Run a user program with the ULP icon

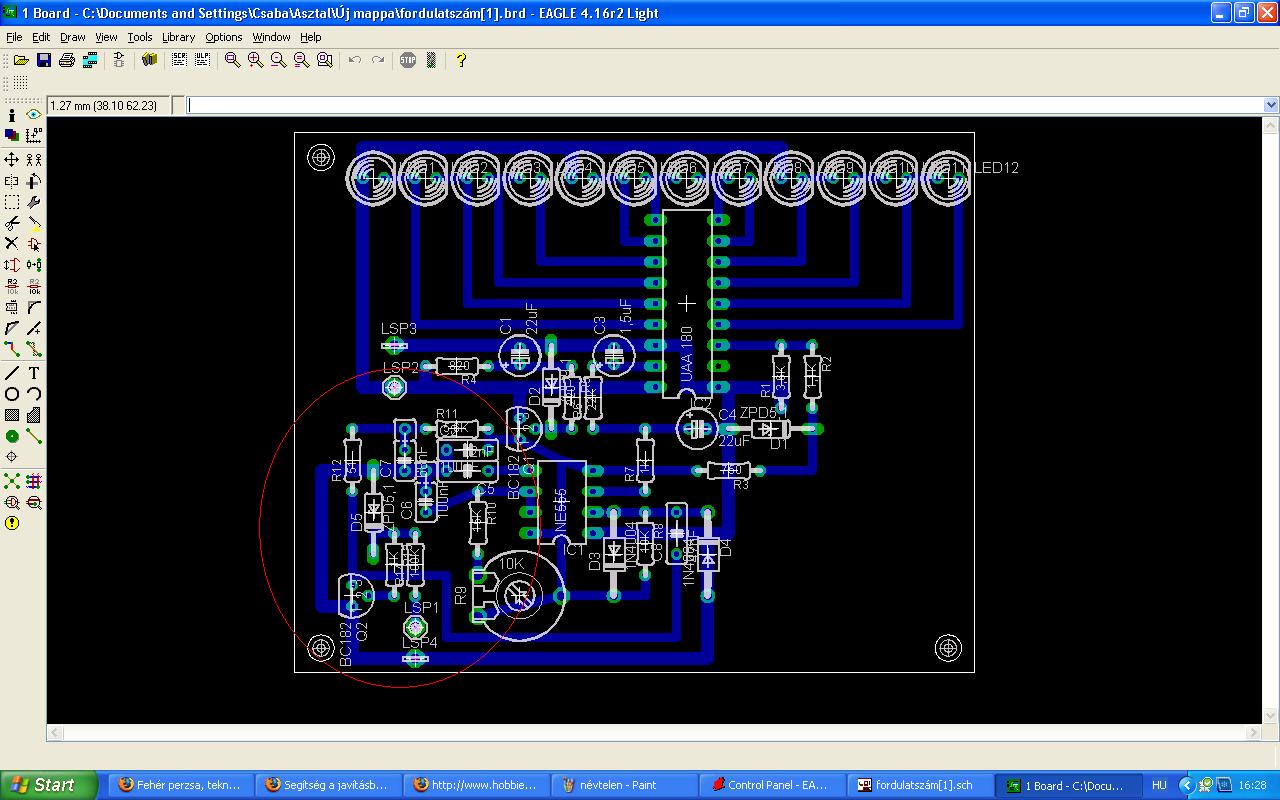click(x=202, y=60)
